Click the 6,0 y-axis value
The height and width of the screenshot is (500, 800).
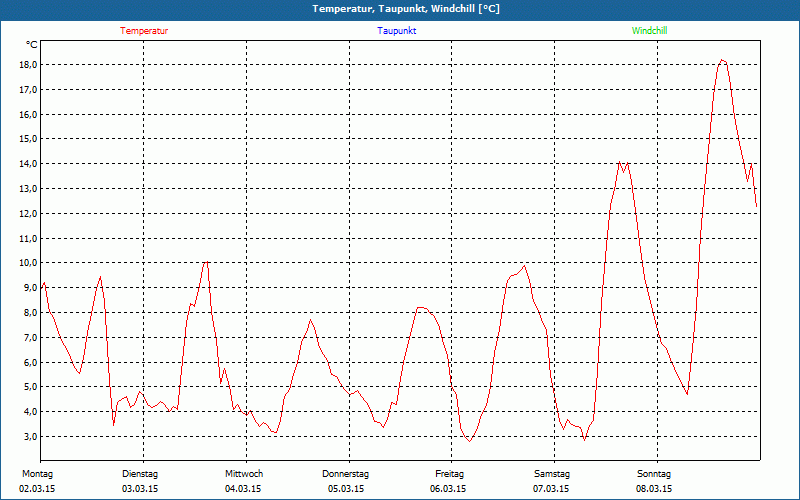[x=30, y=362]
